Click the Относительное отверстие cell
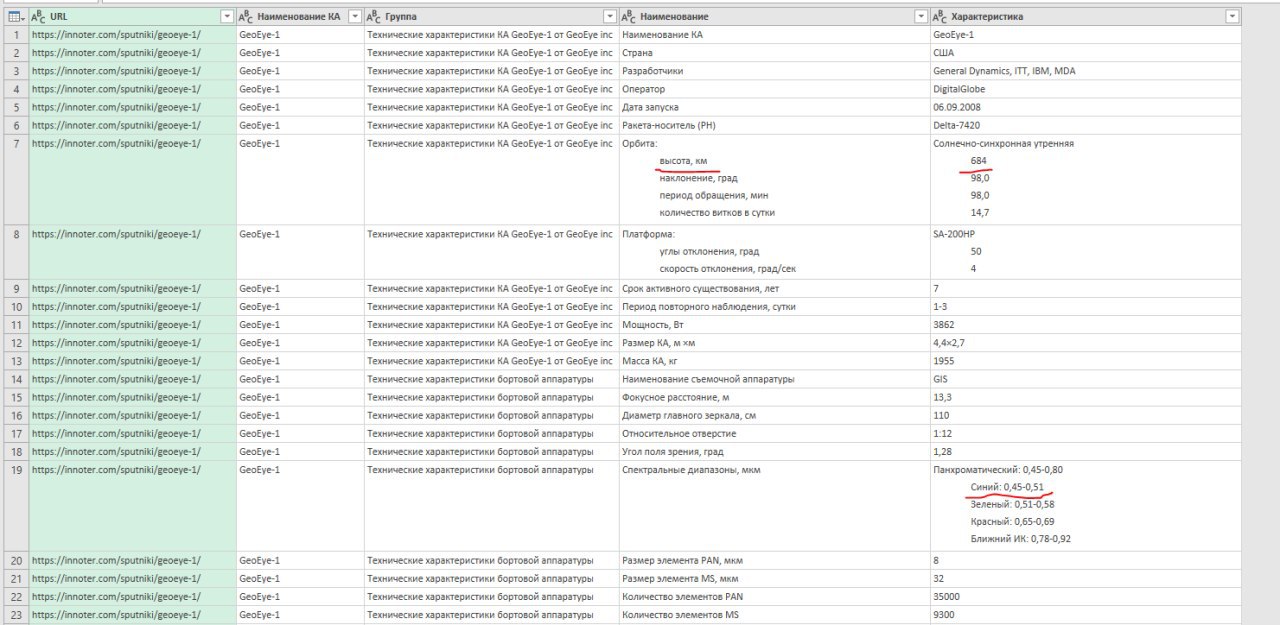This screenshot has width=1280, height=625. (773, 433)
